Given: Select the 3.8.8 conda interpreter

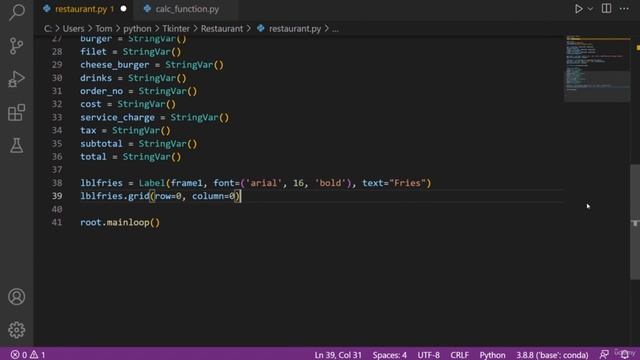Looking at the screenshot, I should [552, 355].
